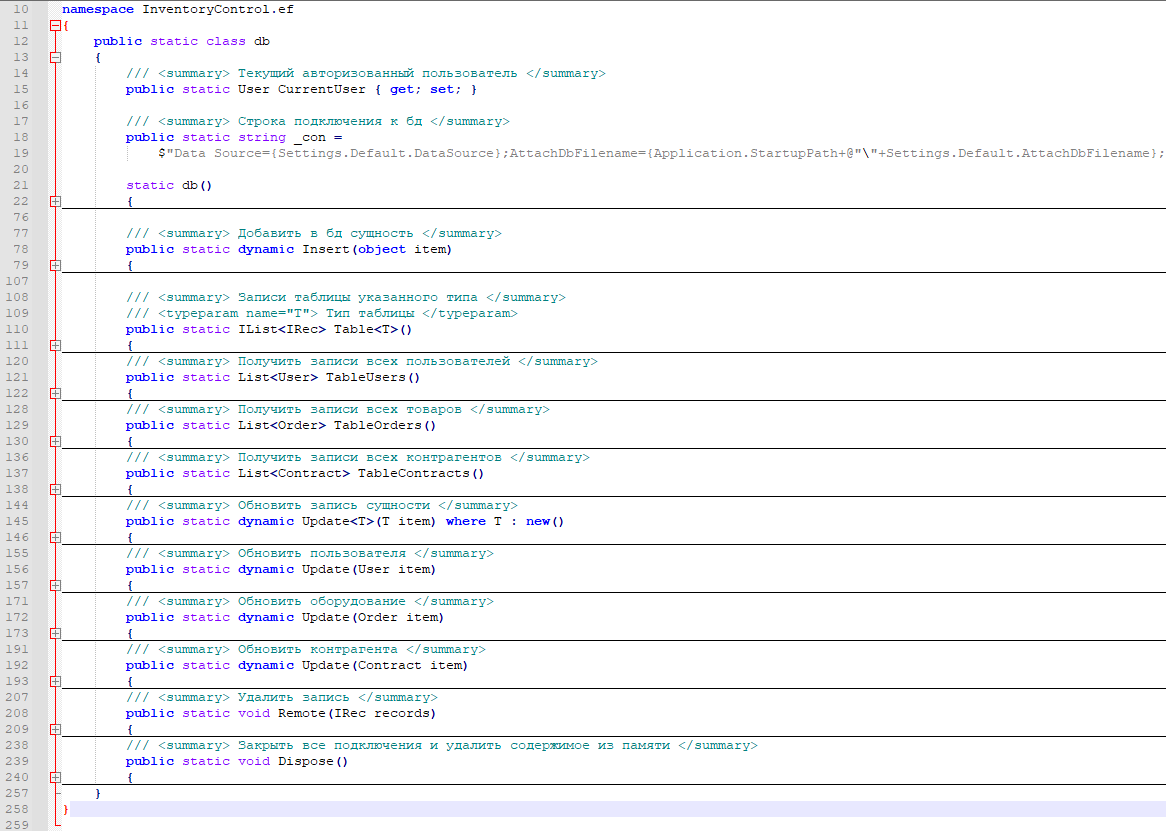Collapse the namespace block fold marker at line 11
This screenshot has width=1166, height=831.
[x=55, y=26]
